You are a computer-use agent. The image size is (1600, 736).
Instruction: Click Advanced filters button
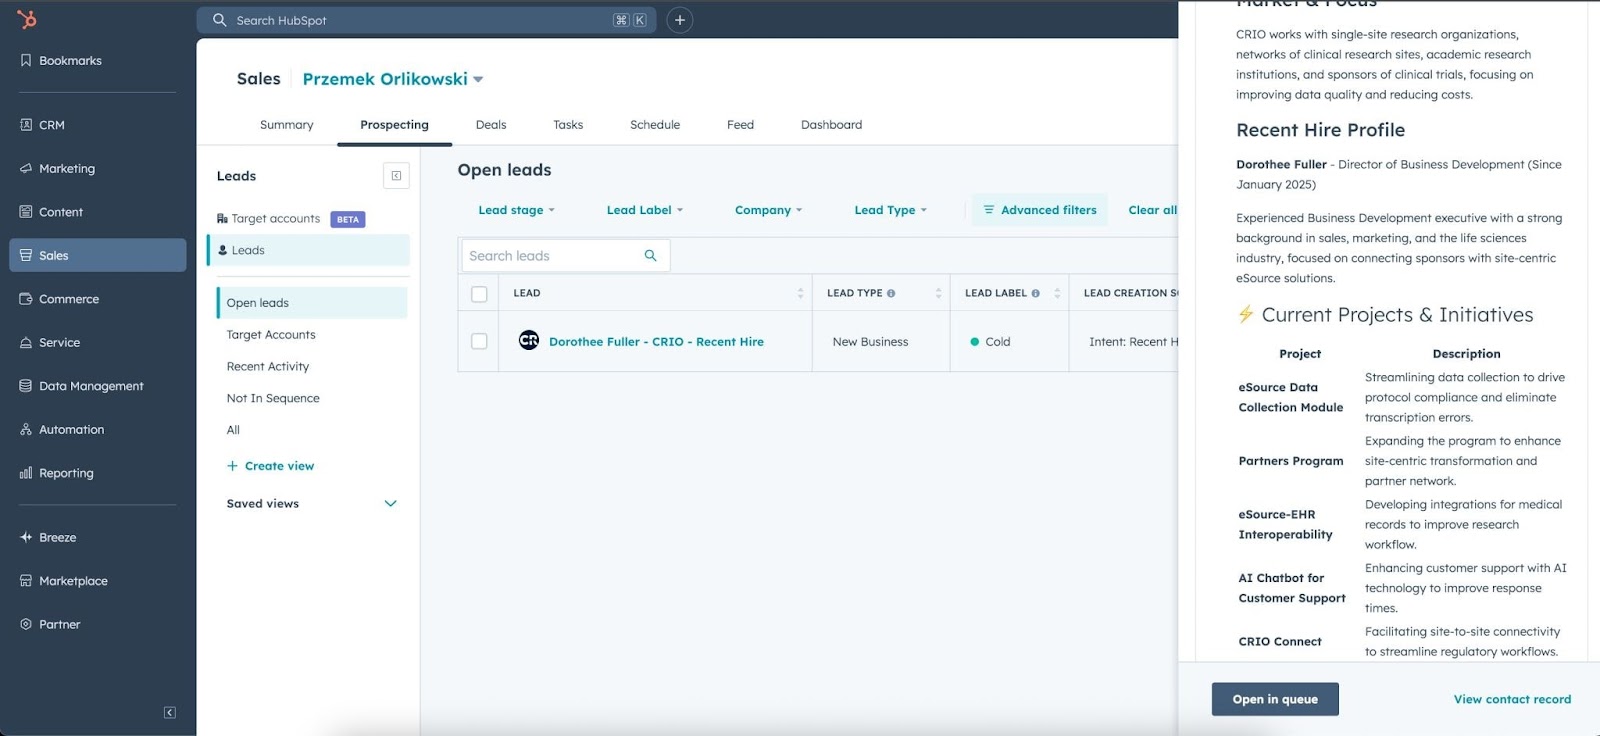point(1040,210)
